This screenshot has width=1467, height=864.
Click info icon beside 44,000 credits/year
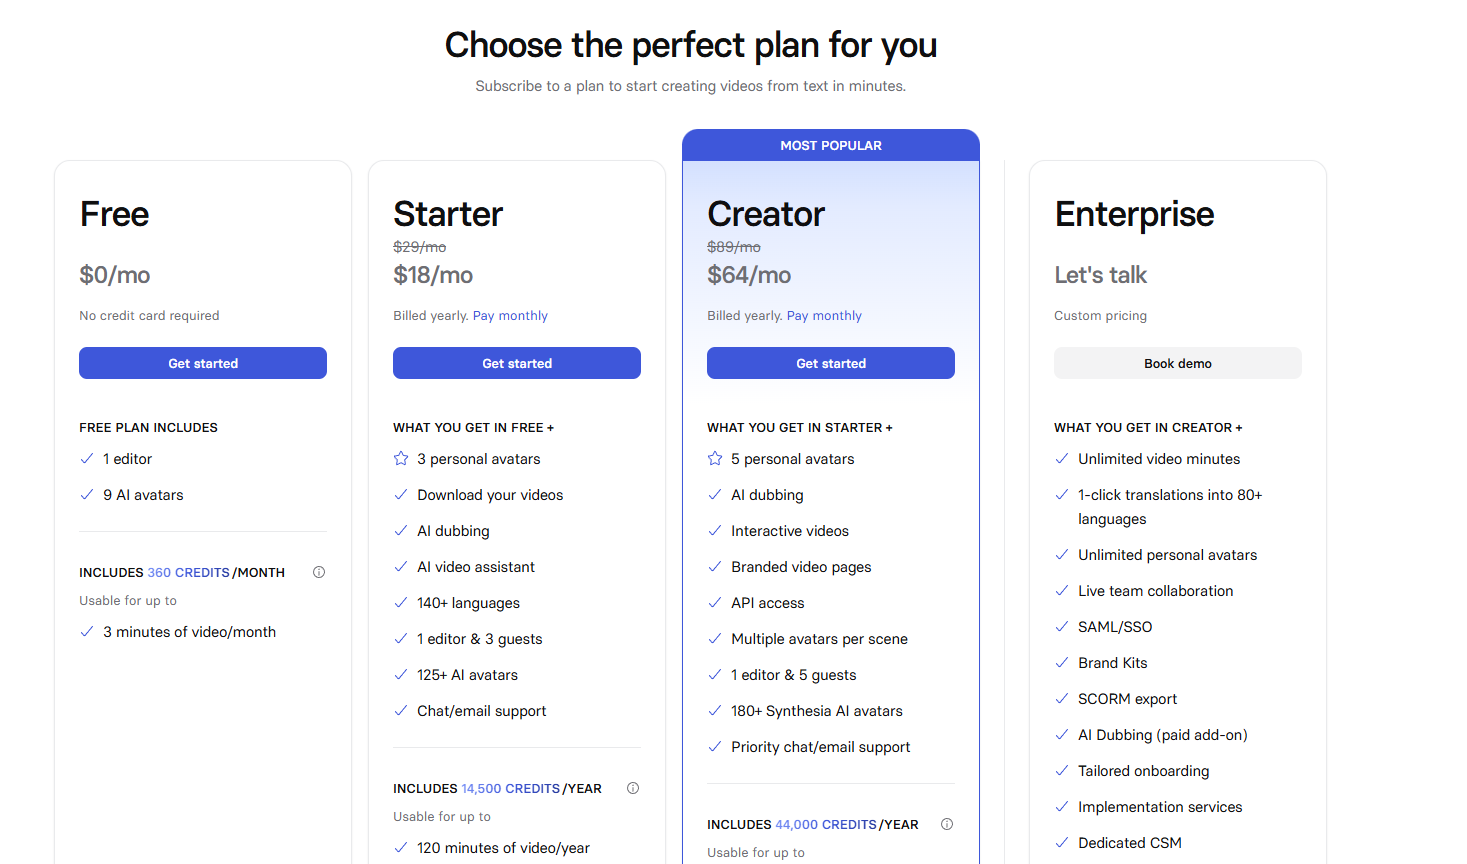click(947, 824)
